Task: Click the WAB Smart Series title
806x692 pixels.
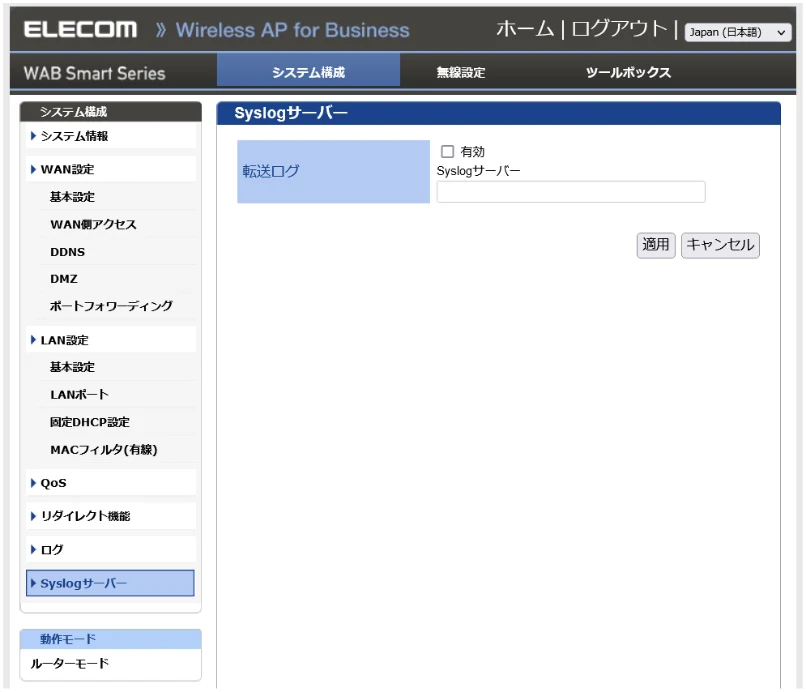Action: point(95,73)
